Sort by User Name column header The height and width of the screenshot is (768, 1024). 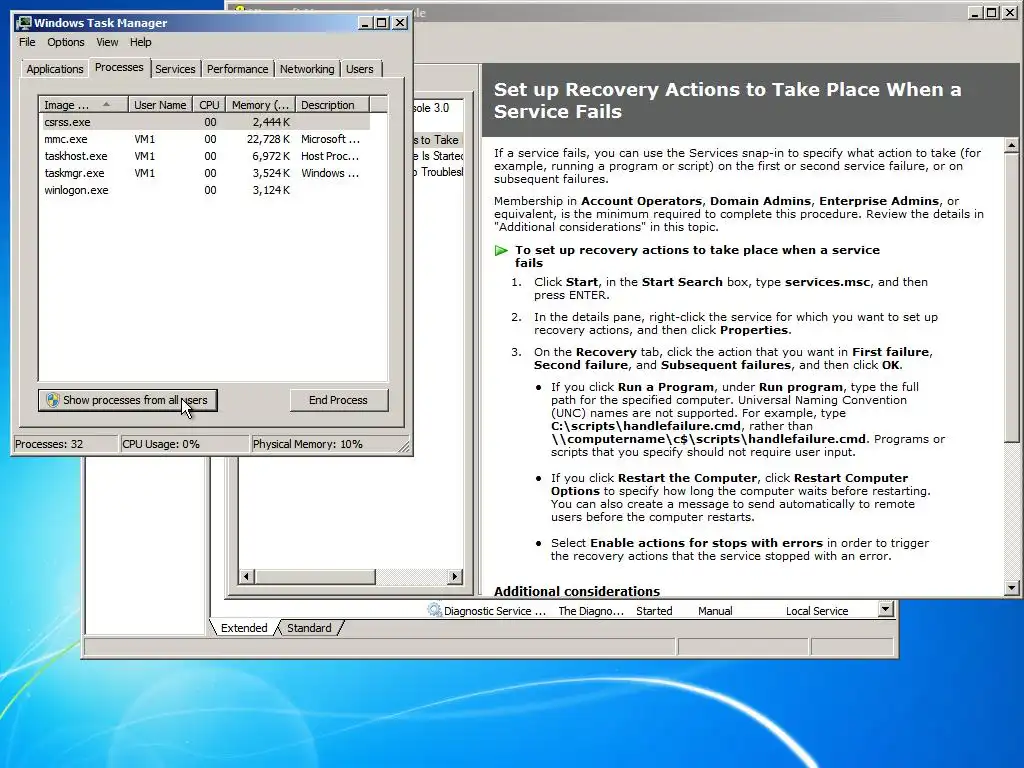[160, 105]
